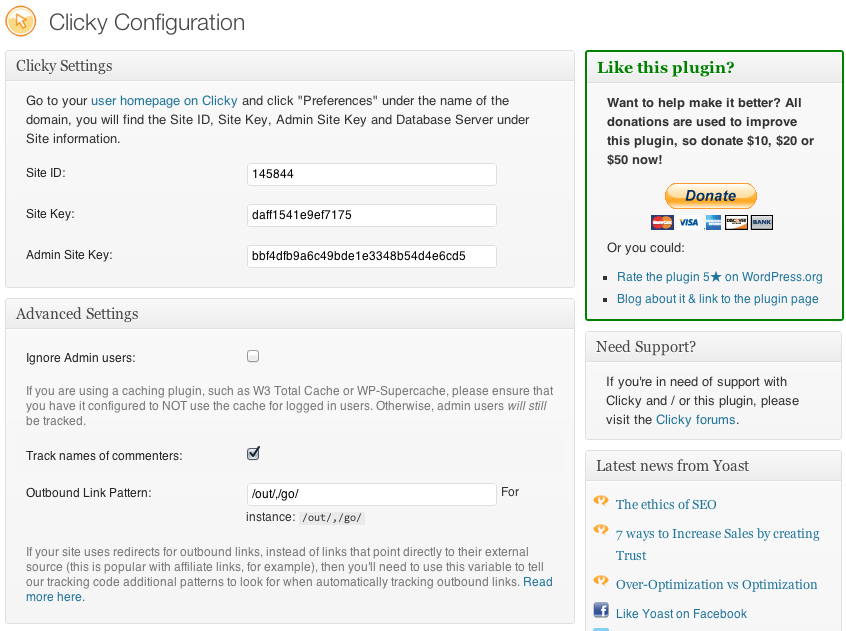This screenshot has height=631, width=846.
Task: Click the Advanced Settings panel header
Action: click(x=290, y=314)
